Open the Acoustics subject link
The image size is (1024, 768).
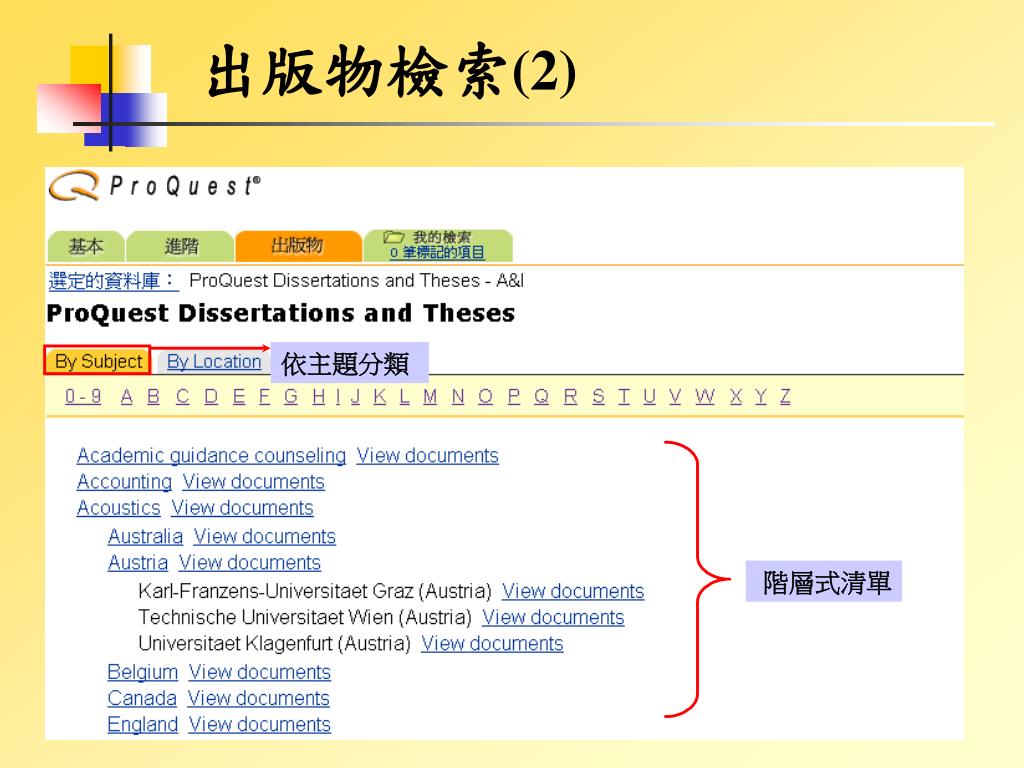[x=118, y=507]
